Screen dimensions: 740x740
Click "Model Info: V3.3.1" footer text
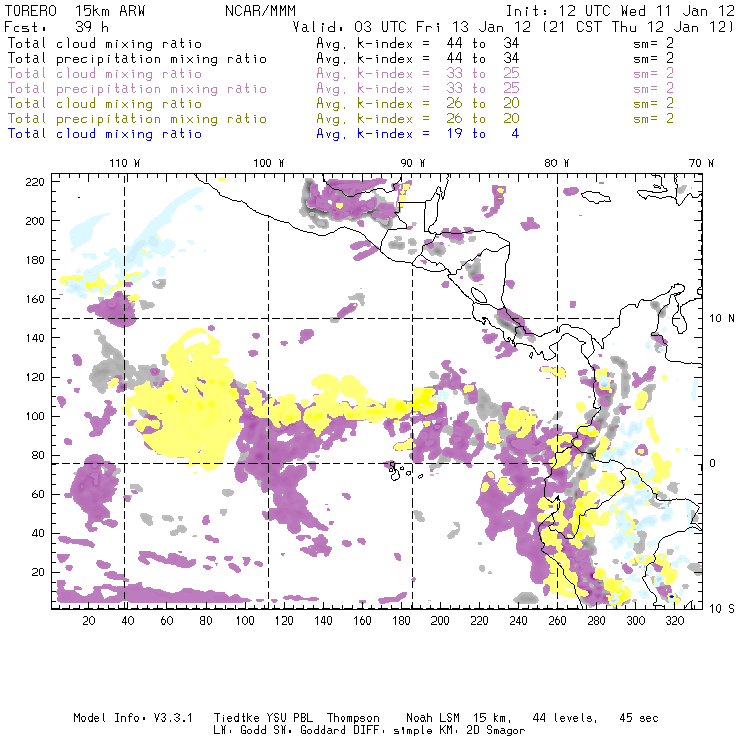click(x=133, y=718)
